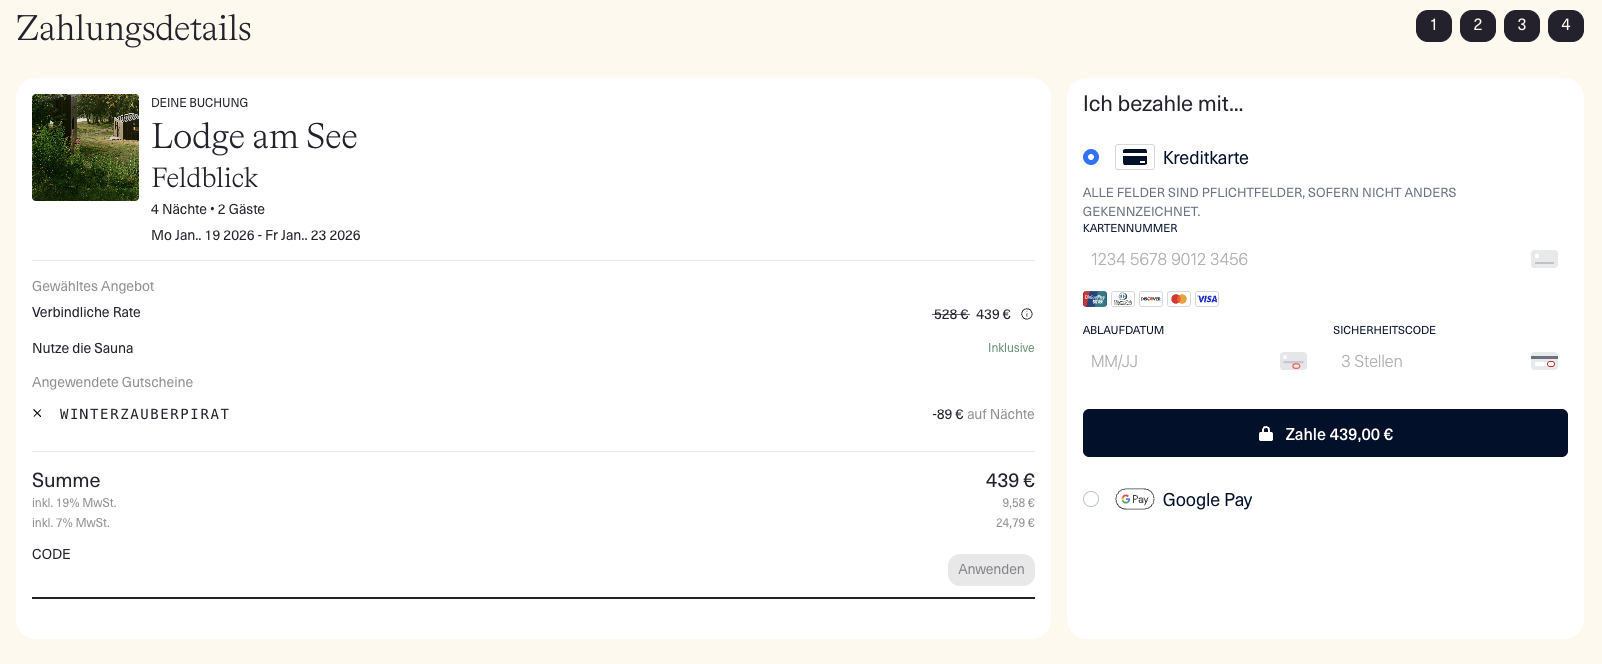Click the Diners Club card logo

coord(1123,299)
